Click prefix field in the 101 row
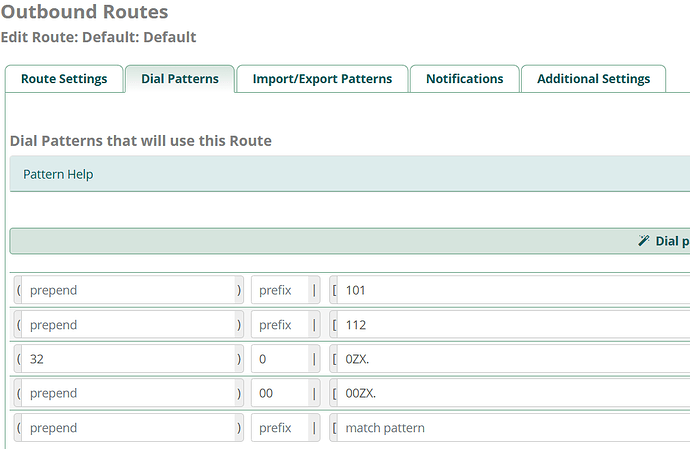690x449 pixels. point(284,290)
